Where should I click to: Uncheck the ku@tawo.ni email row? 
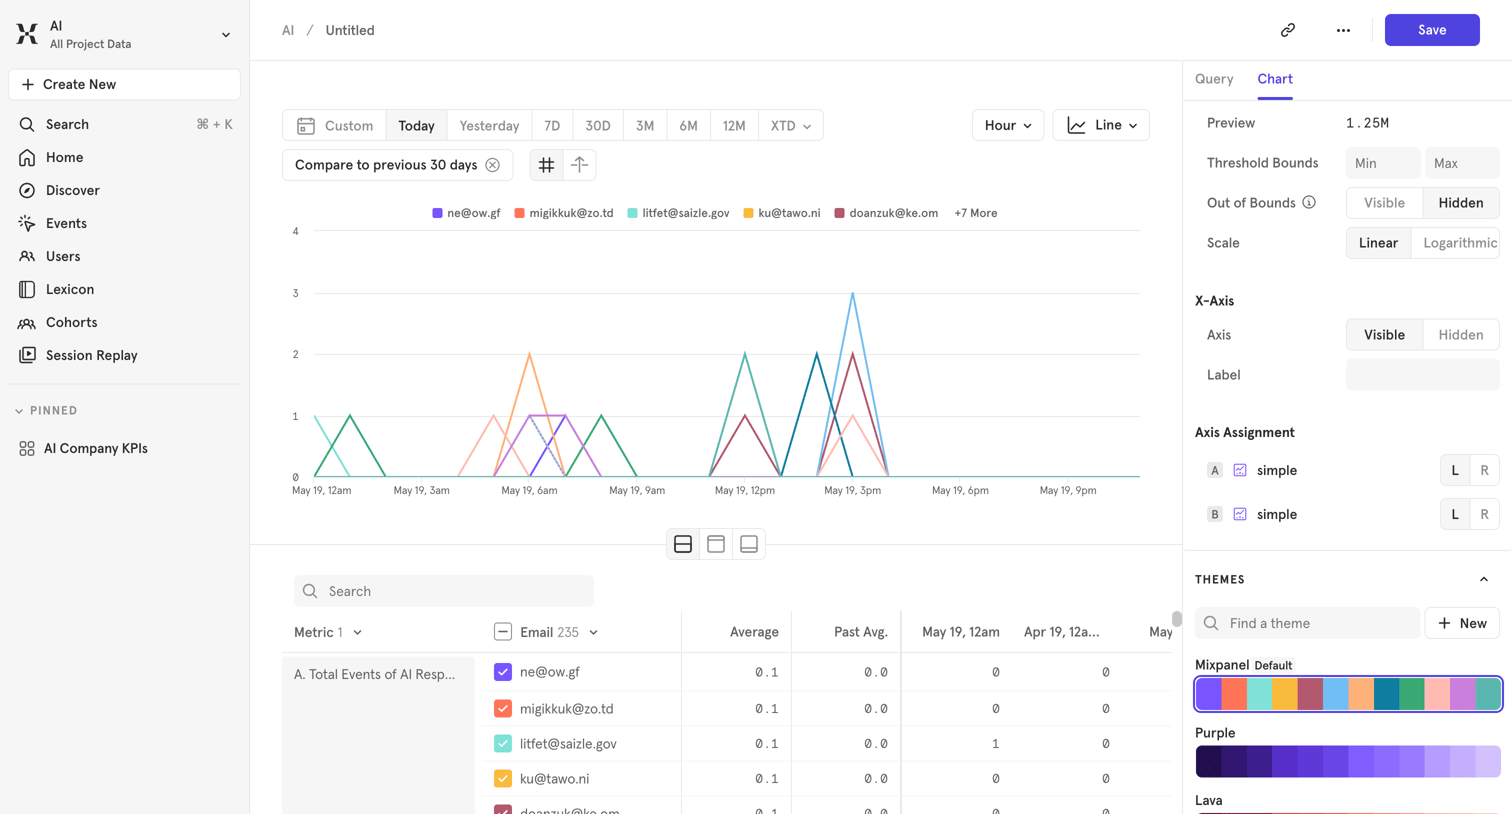[503, 778]
